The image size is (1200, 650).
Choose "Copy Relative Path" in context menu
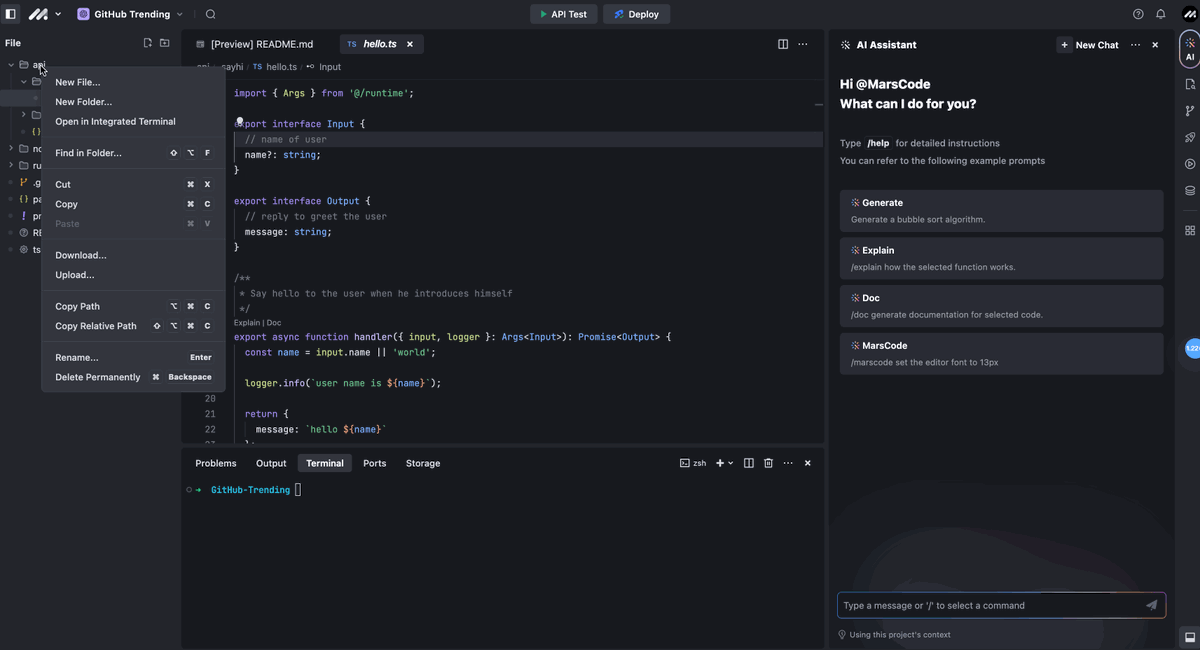(x=96, y=326)
